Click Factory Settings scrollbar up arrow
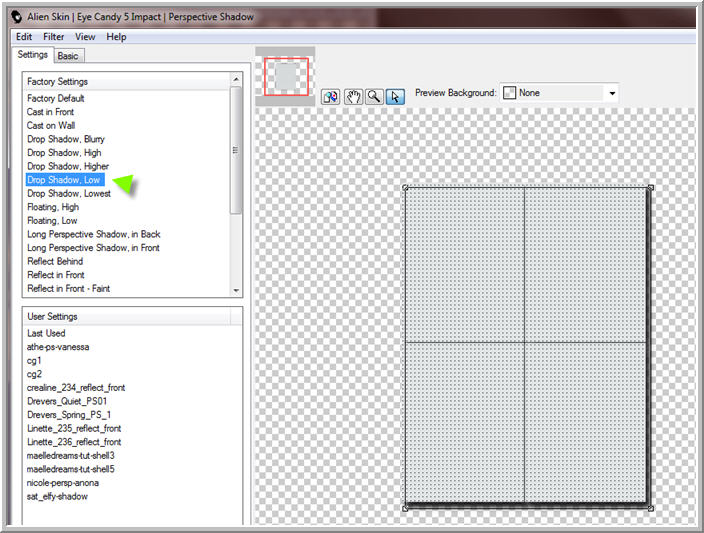Viewport: 704px width, 533px height. [236, 79]
